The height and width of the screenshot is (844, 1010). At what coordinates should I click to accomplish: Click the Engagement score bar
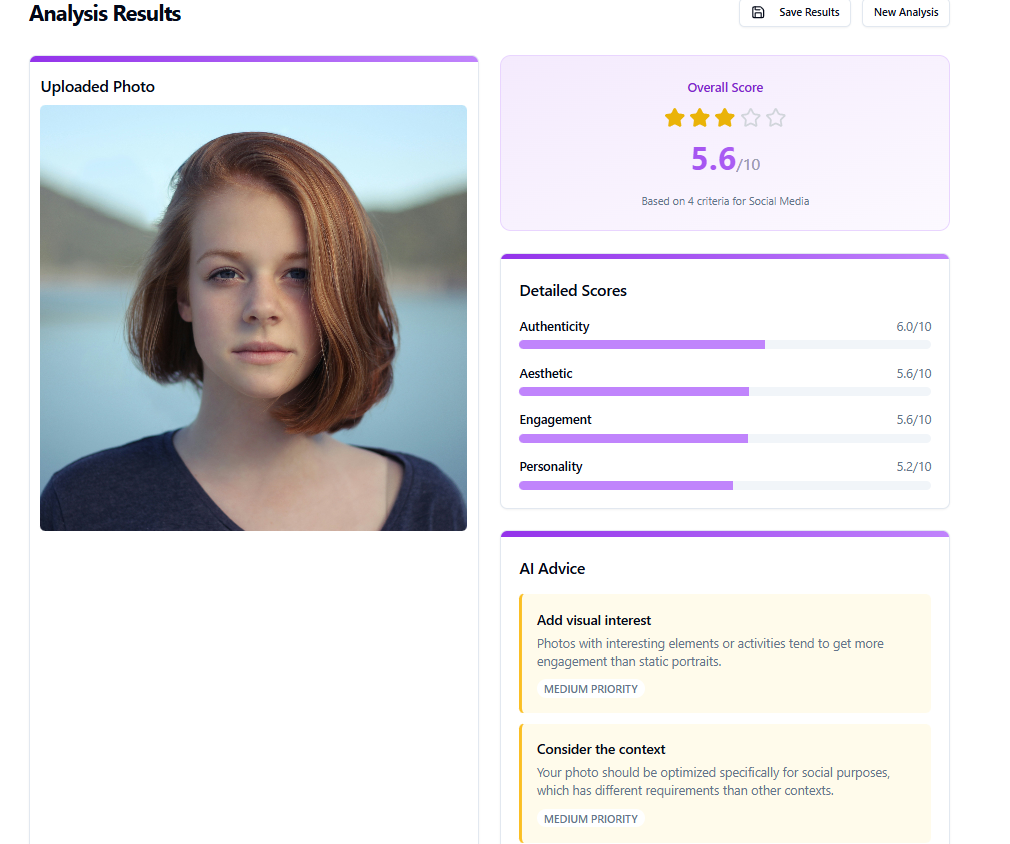pyautogui.click(x=725, y=439)
